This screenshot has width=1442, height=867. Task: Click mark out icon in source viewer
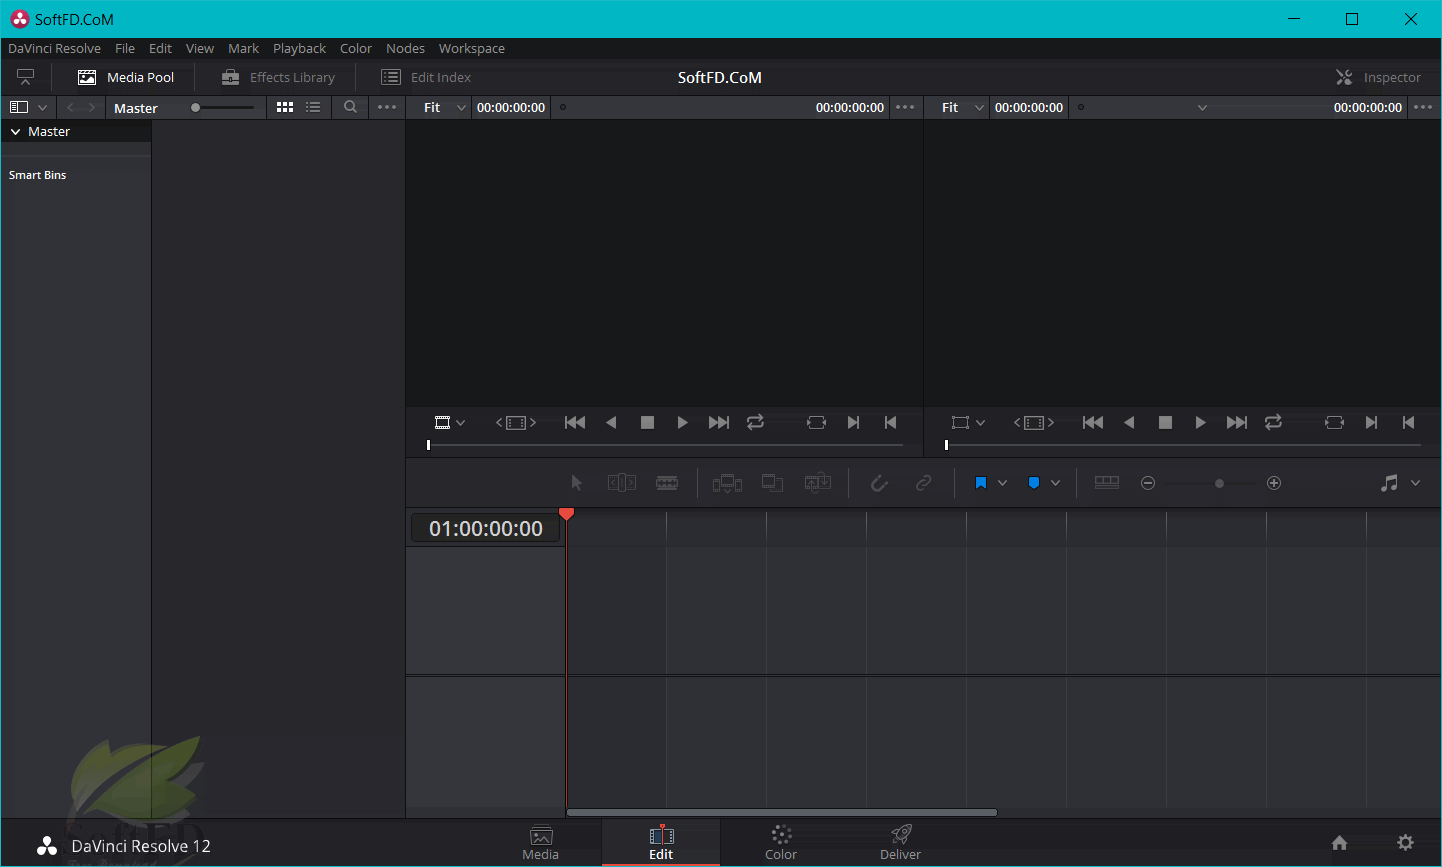(x=890, y=423)
